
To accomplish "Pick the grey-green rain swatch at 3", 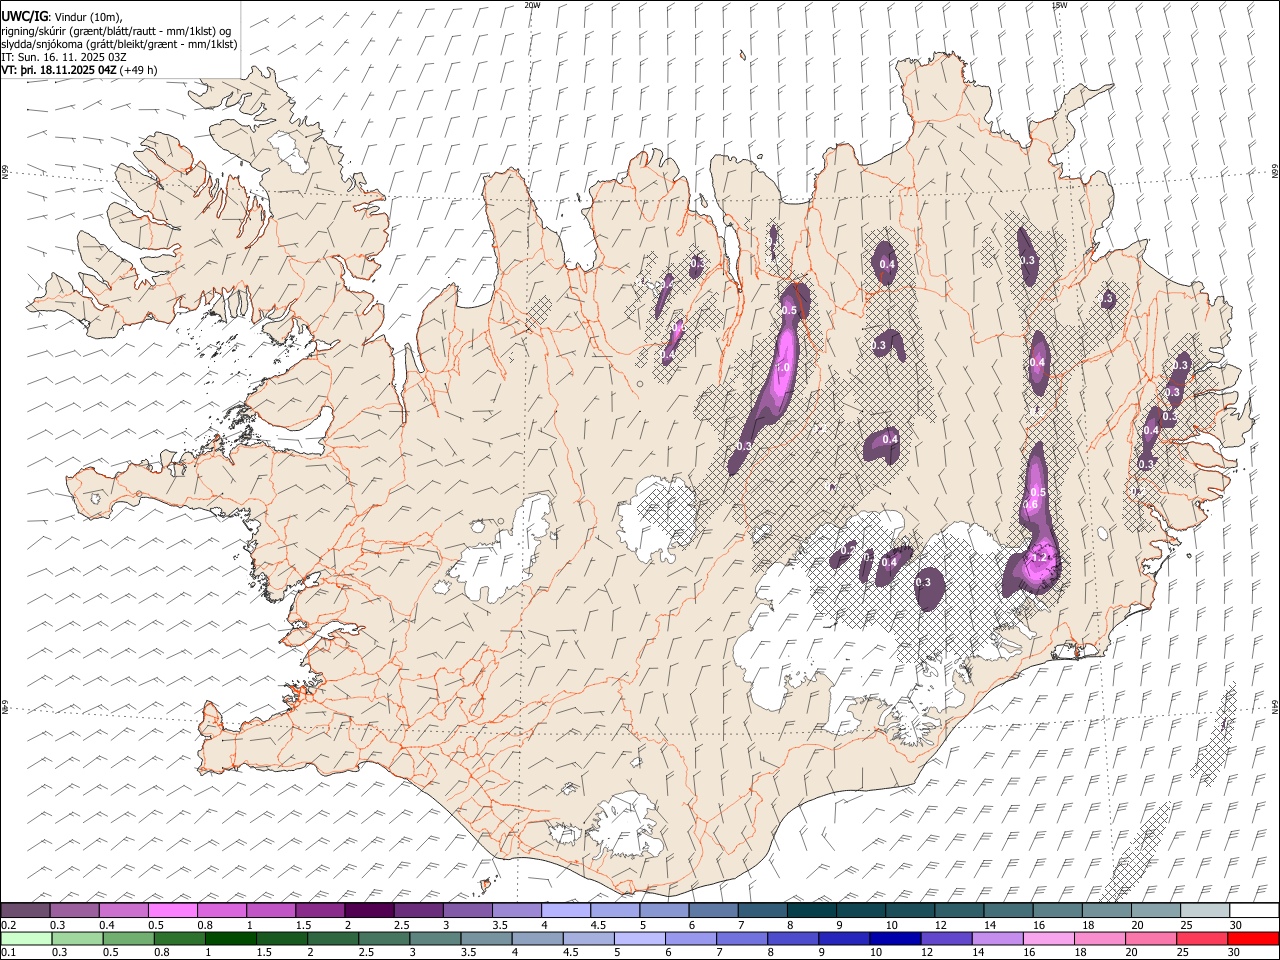I will click(435, 938).
